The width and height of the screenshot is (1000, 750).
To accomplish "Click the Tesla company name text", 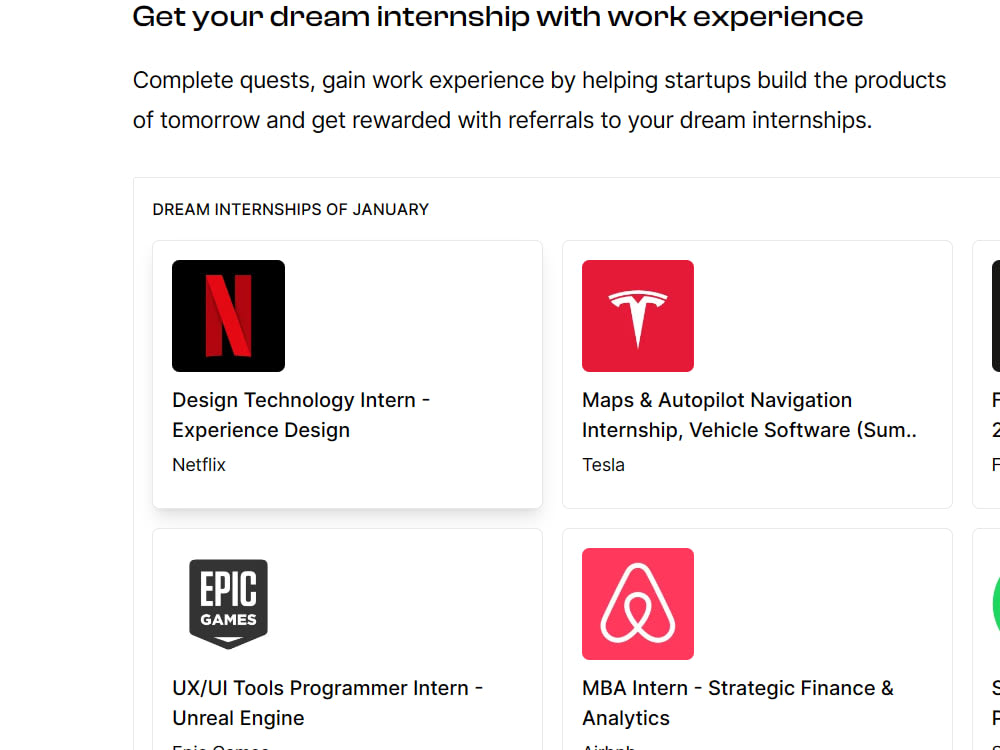I will [x=603, y=464].
